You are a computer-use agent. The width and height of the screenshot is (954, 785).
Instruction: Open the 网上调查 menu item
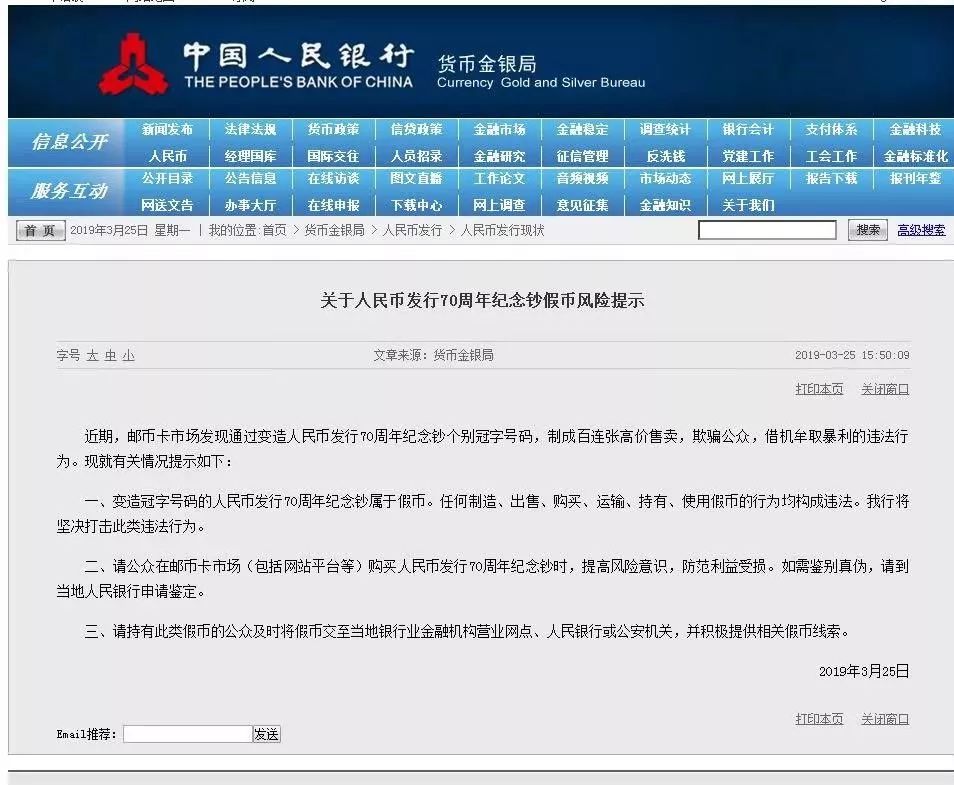coord(500,205)
